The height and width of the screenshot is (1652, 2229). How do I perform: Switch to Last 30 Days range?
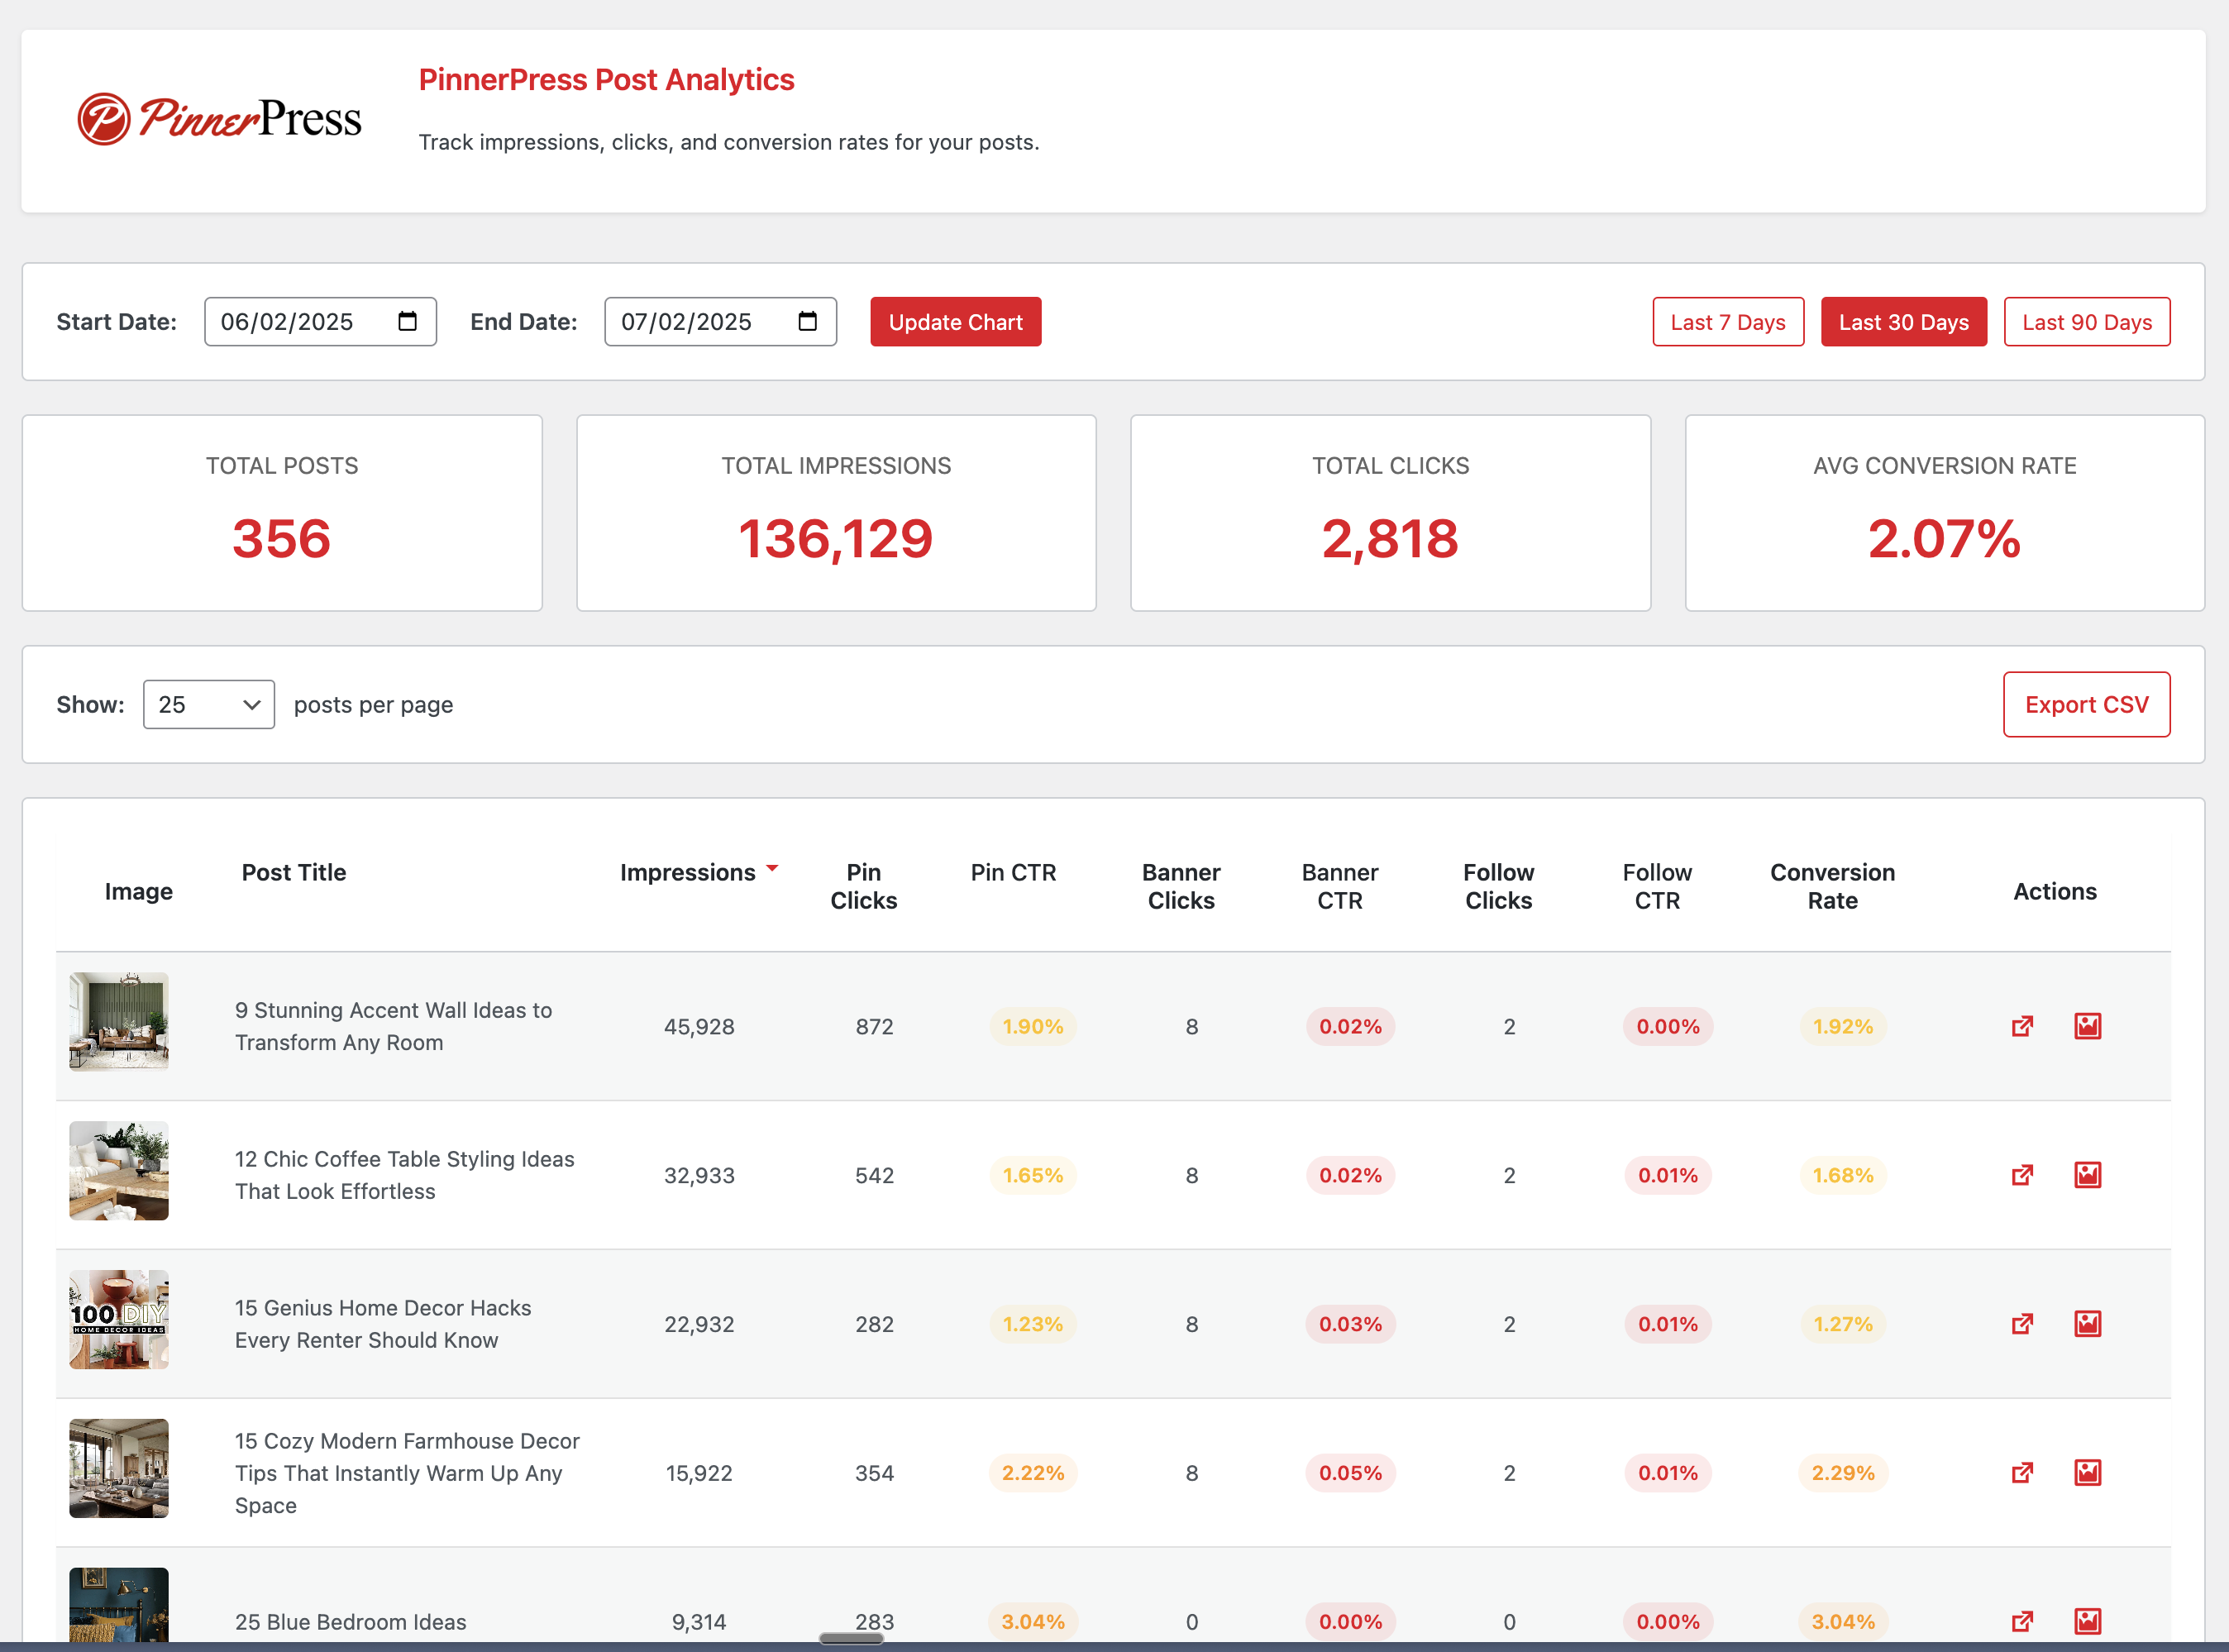point(1903,322)
